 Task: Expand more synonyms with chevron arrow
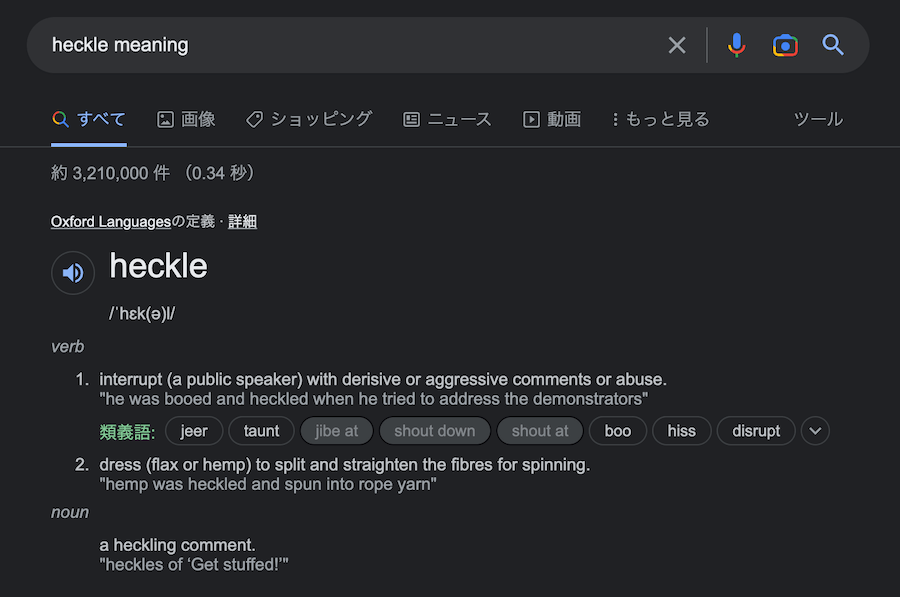[x=816, y=431]
